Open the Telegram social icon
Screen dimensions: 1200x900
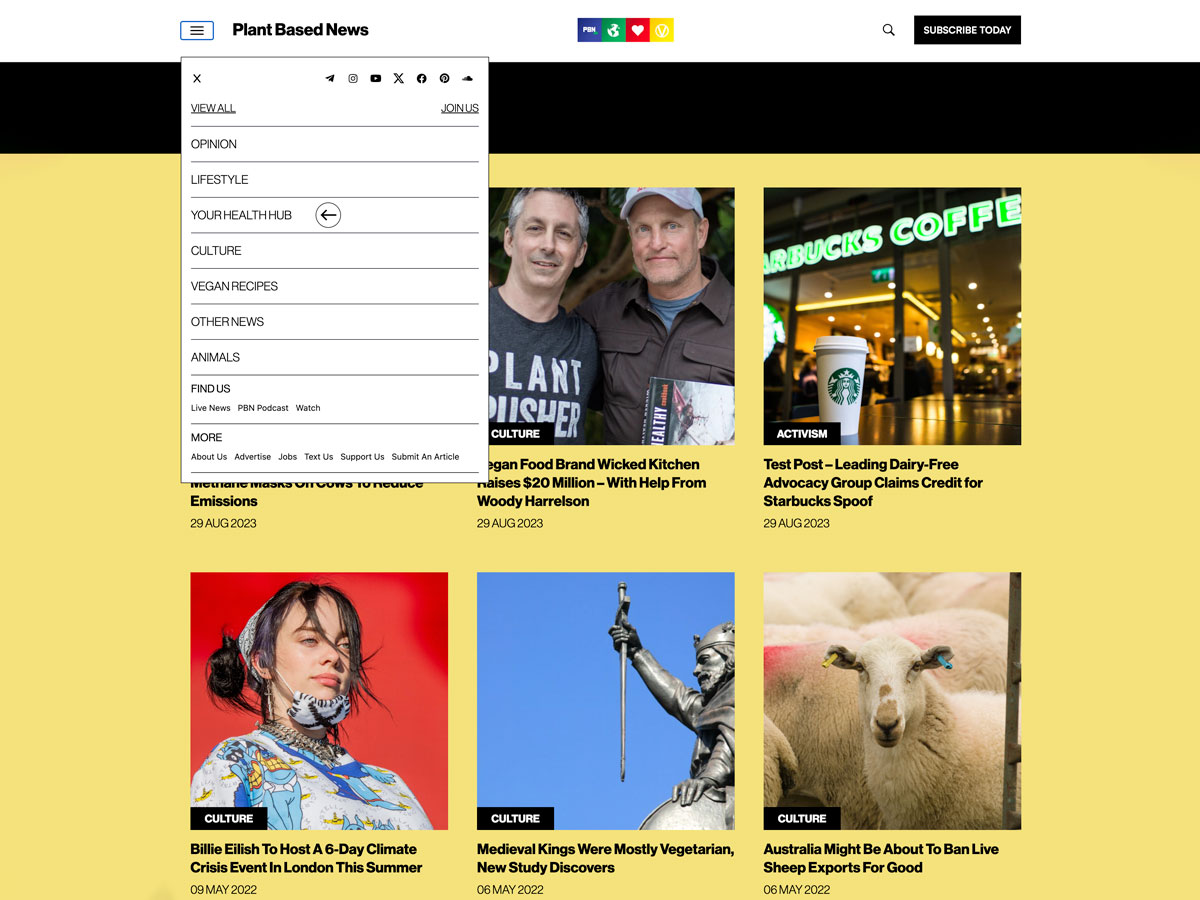click(x=330, y=79)
